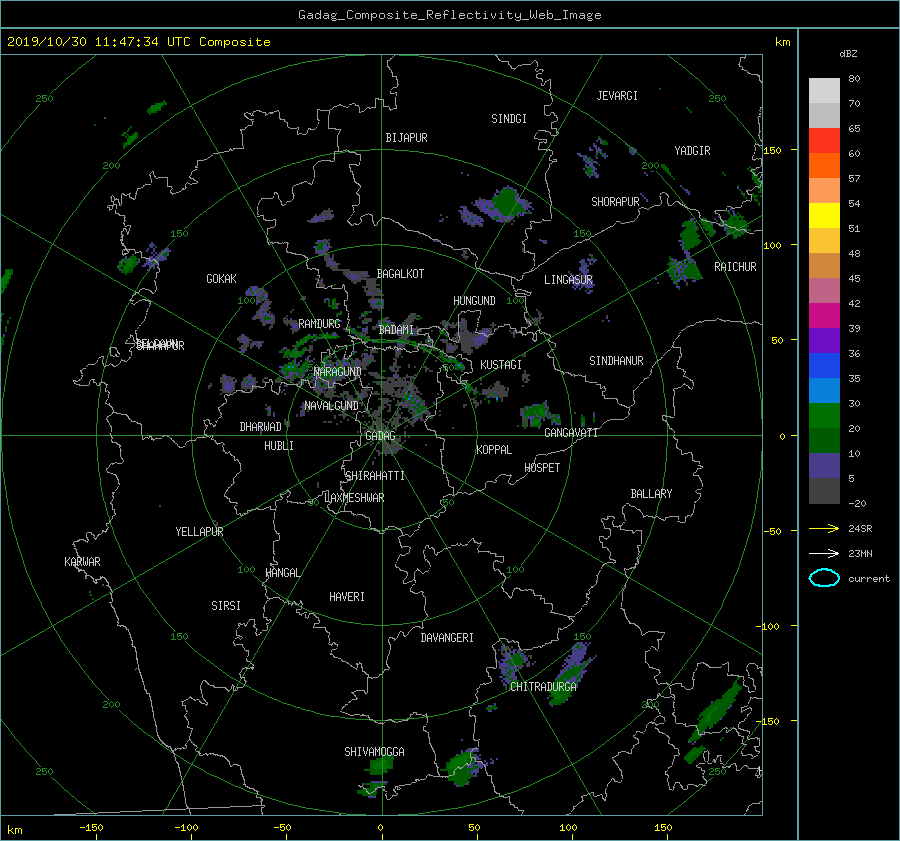Click the -150 bottom axis tick label

click(91, 828)
